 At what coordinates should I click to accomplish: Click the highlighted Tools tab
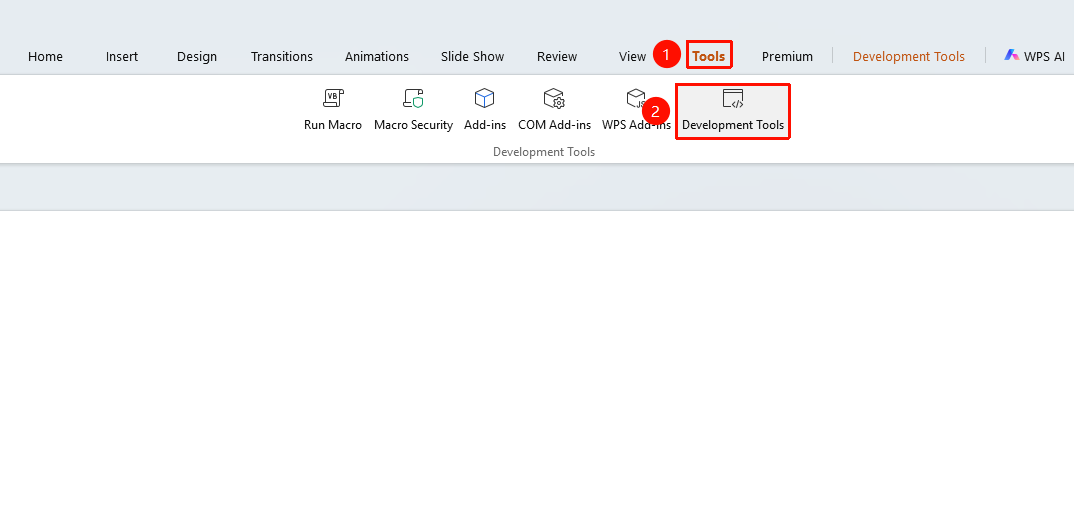click(x=709, y=55)
